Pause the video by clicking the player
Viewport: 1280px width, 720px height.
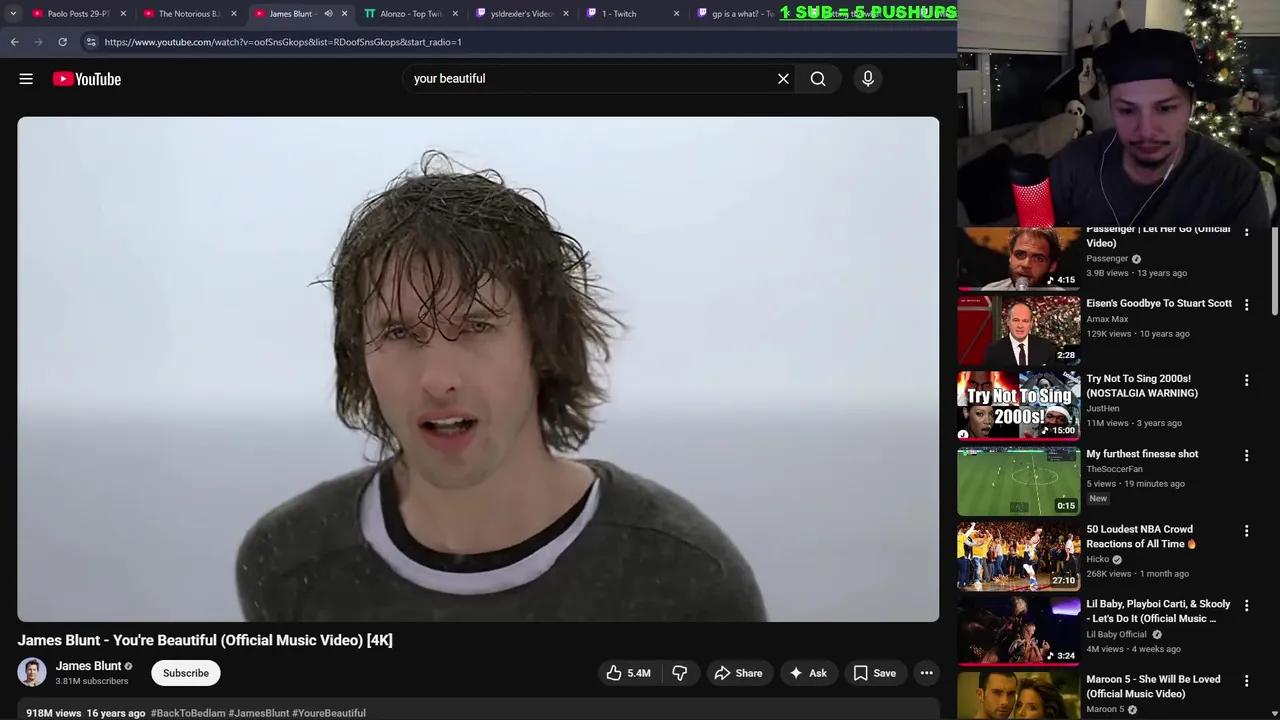click(x=478, y=369)
